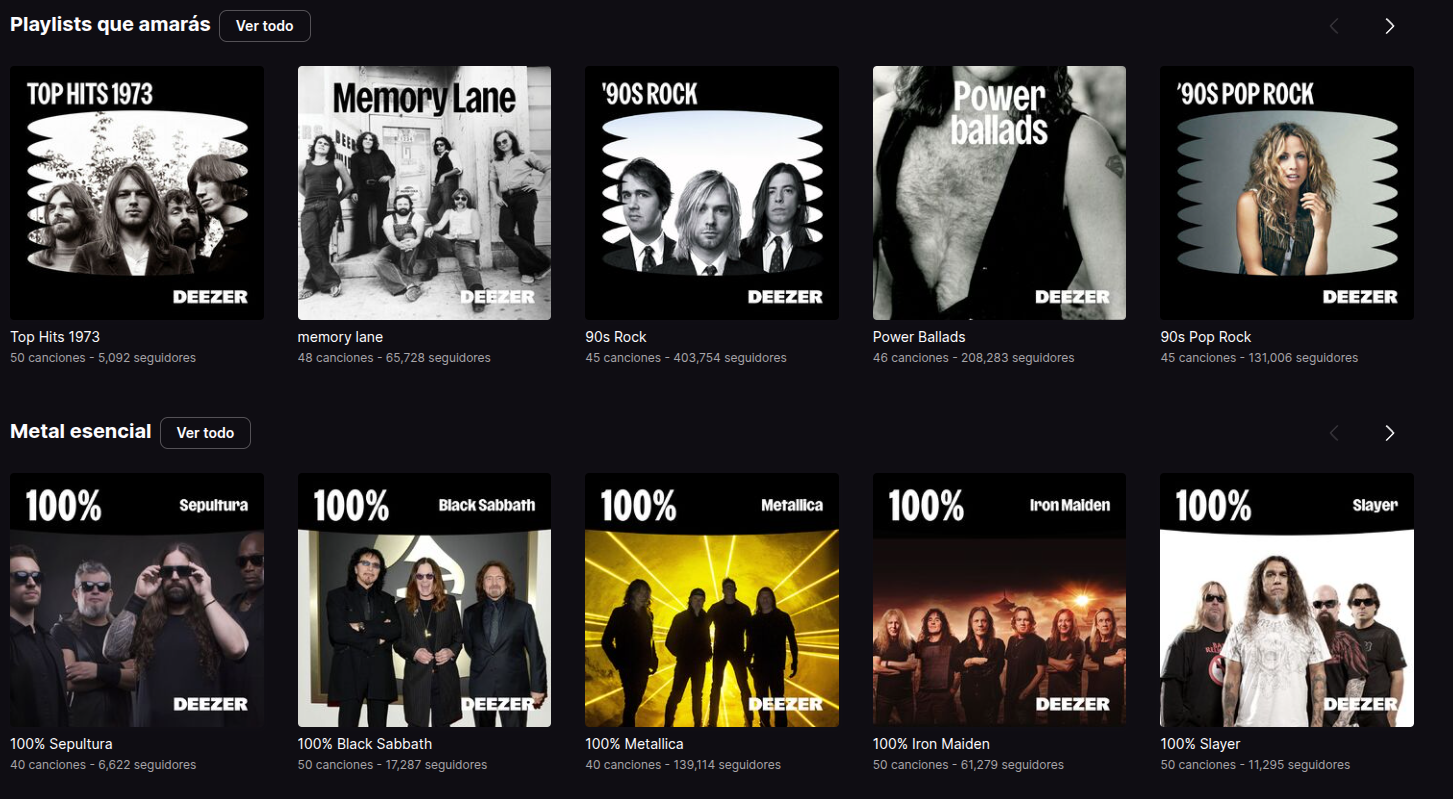Open the 100% Black Sabbath cover image
1453x799 pixels.
coord(424,600)
